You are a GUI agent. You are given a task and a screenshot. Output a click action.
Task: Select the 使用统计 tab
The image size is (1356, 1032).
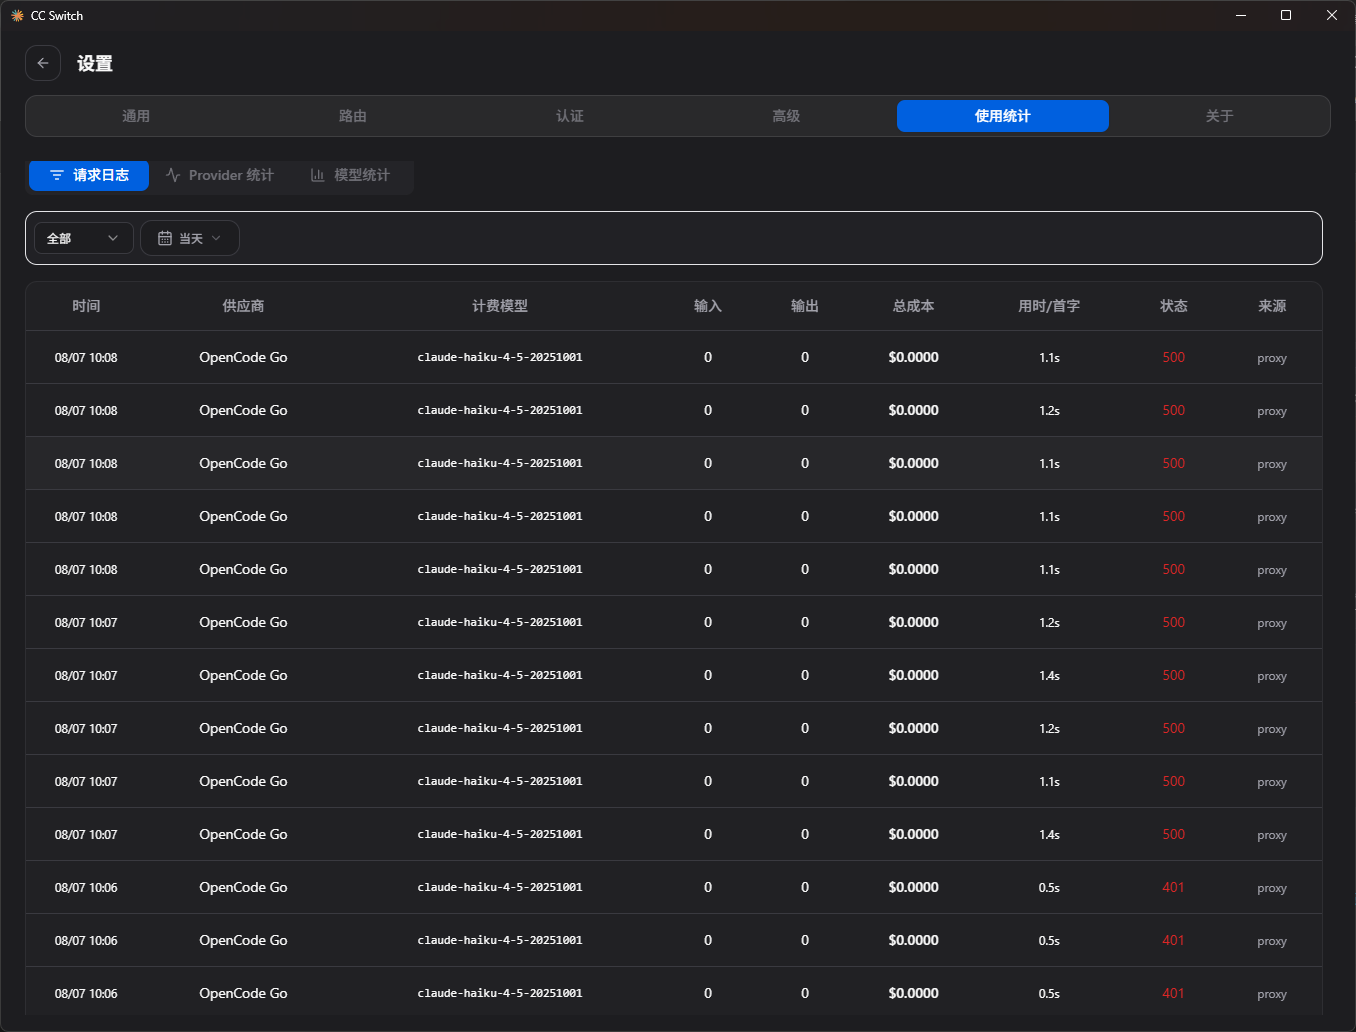coord(1003,116)
